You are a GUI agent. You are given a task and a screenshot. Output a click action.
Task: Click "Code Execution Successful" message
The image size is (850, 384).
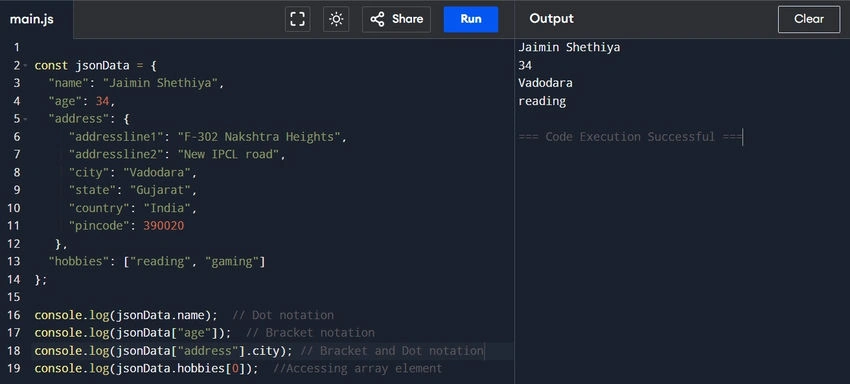pyautogui.click(x=630, y=137)
